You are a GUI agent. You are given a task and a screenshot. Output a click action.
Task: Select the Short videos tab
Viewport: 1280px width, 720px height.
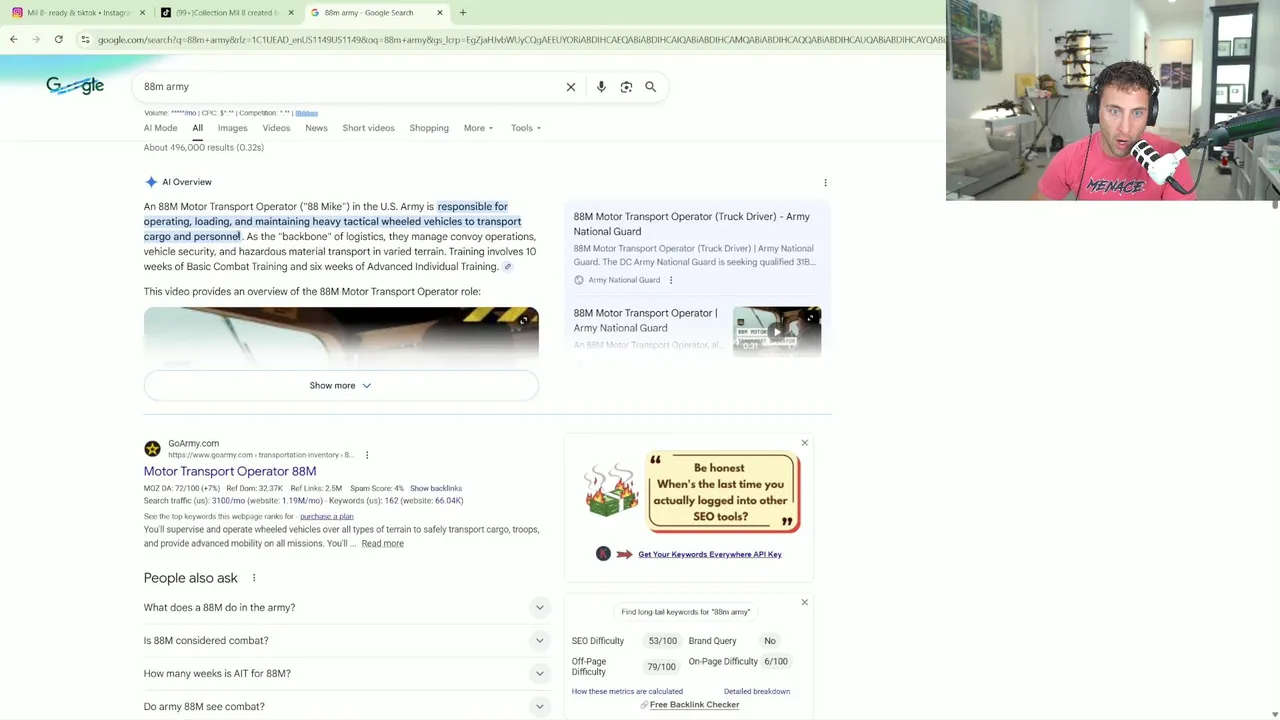tap(368, 128)
